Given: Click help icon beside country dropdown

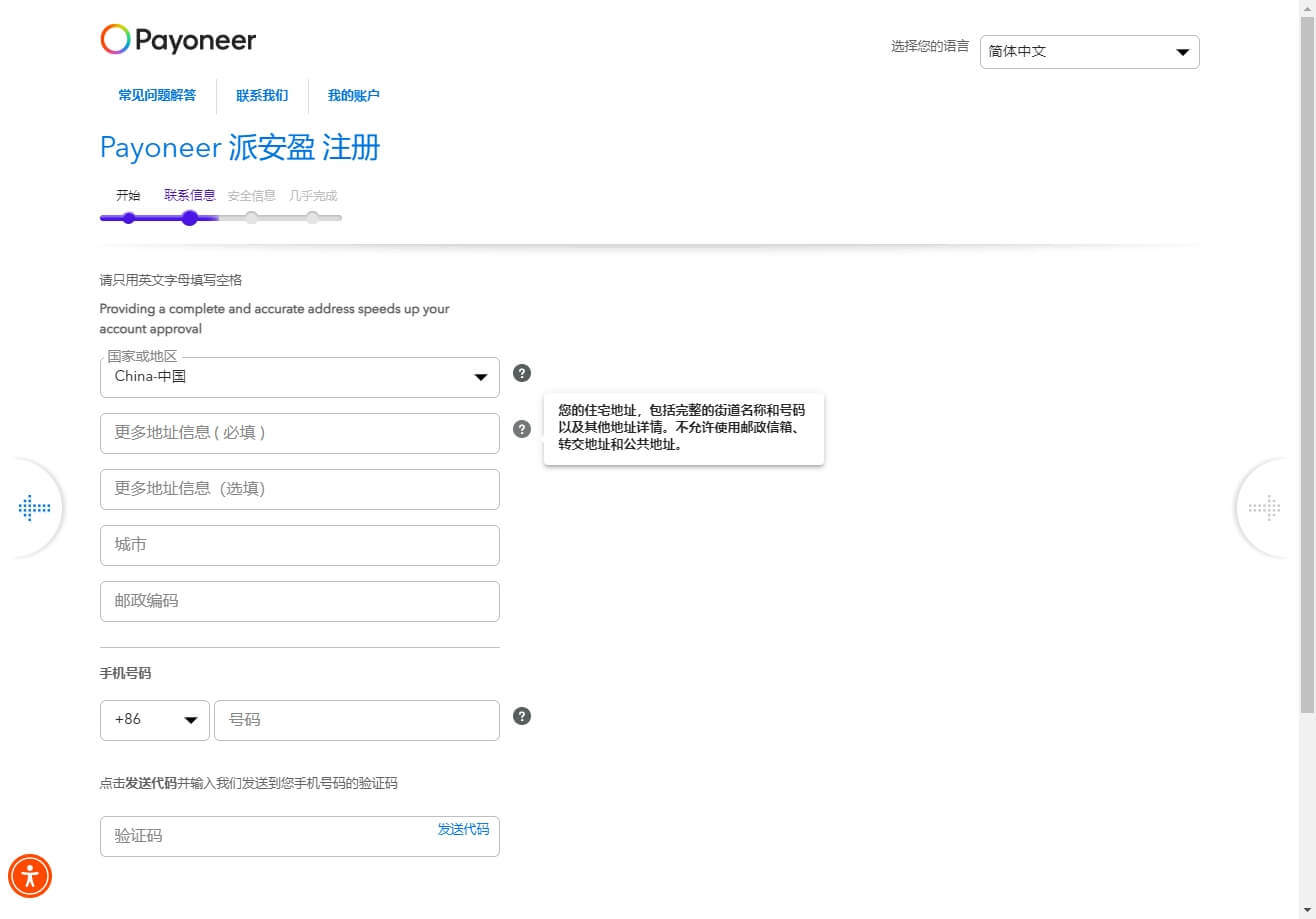Looking at the screenshot, I should click(522, 373).
